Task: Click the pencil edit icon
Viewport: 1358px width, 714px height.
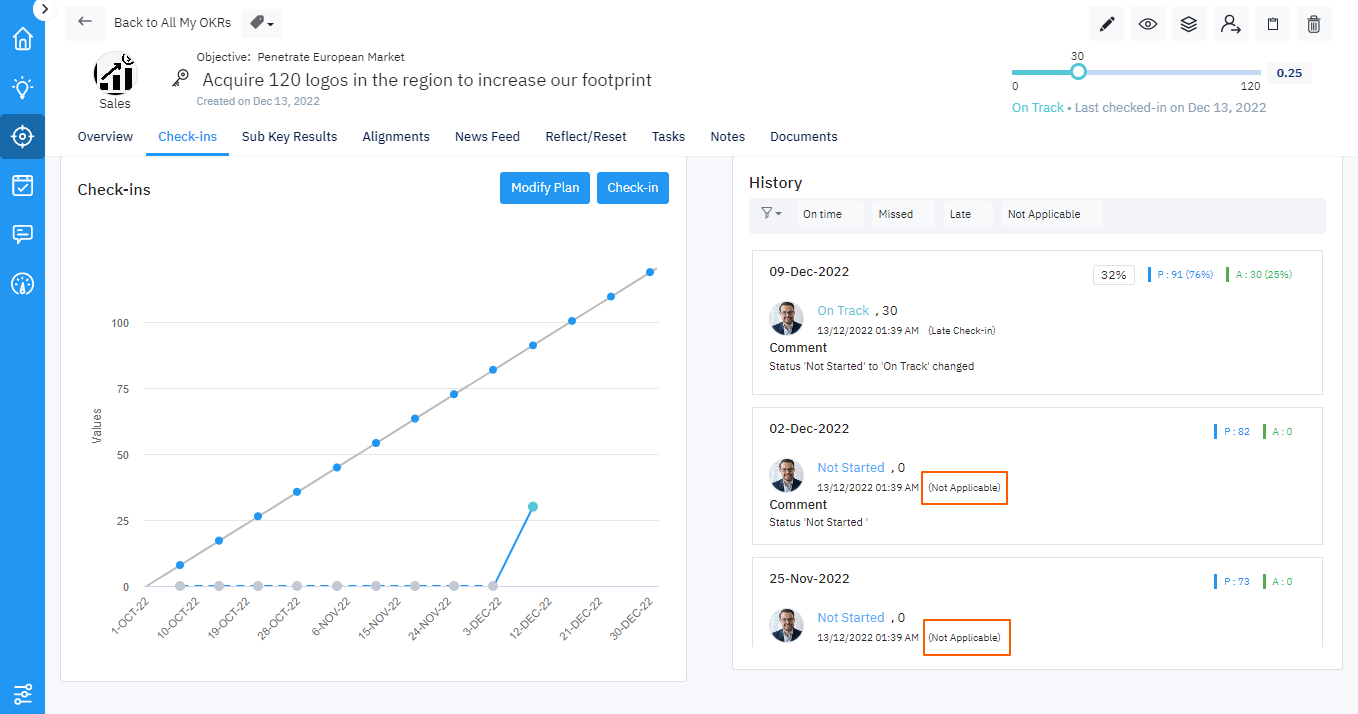Action: [x=1107, y=24]
